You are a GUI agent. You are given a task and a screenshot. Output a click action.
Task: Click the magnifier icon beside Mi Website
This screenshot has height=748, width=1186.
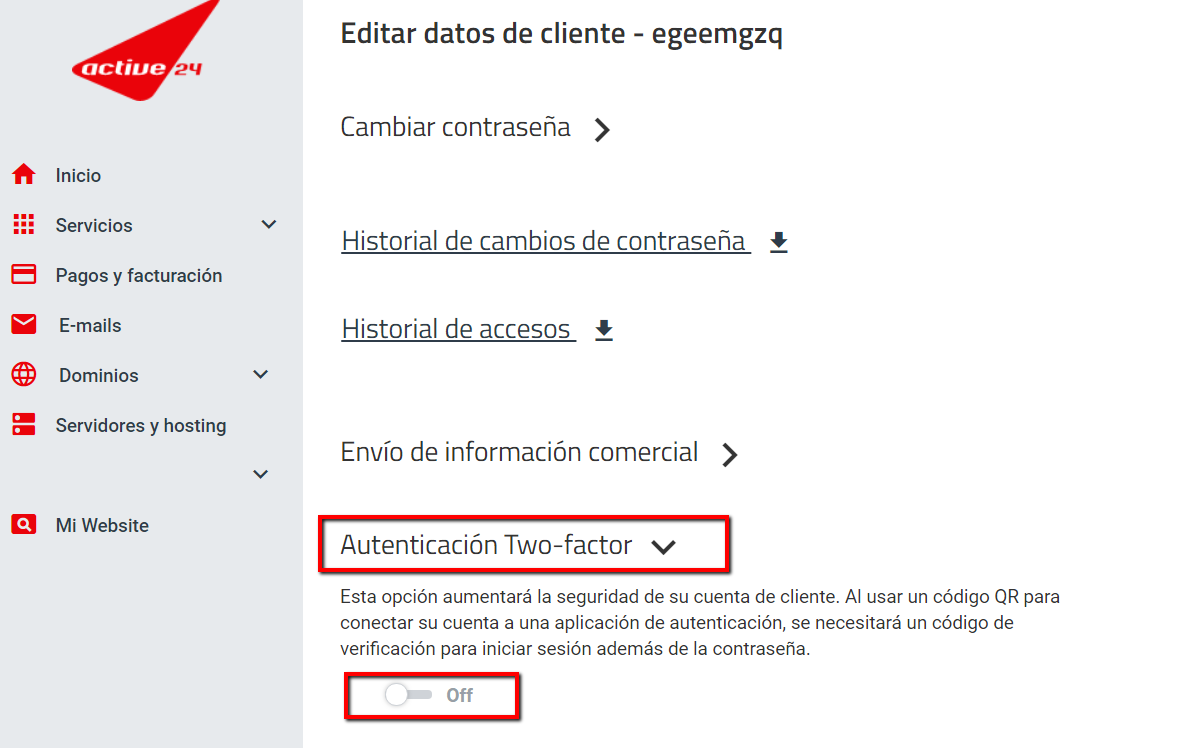(23, 525)
